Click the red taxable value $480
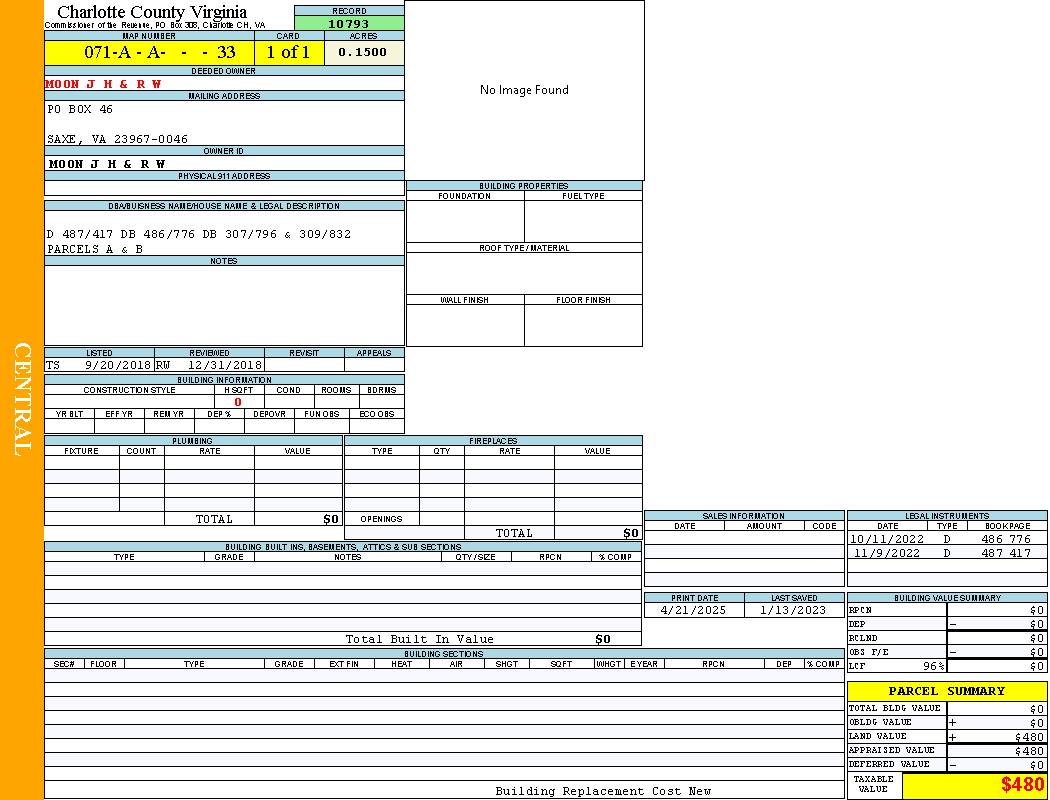 coord(1022,785)
